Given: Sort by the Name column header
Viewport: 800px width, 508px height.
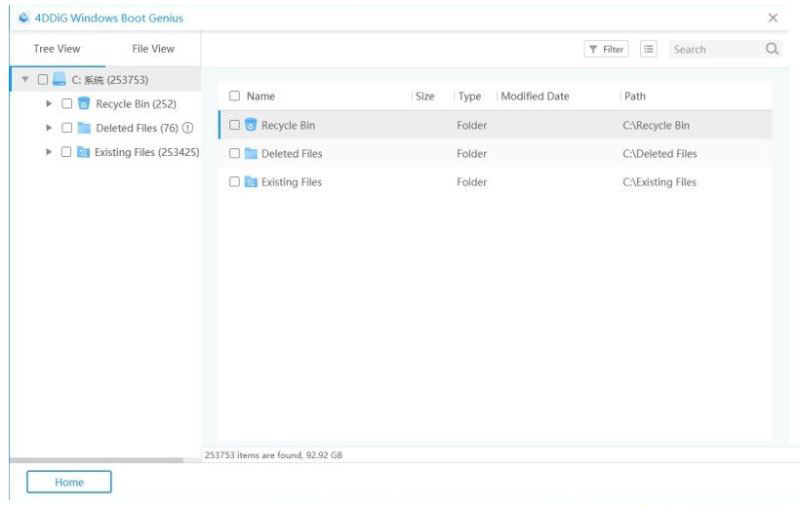Looking at the screenshot, I should tap(261, 96).
